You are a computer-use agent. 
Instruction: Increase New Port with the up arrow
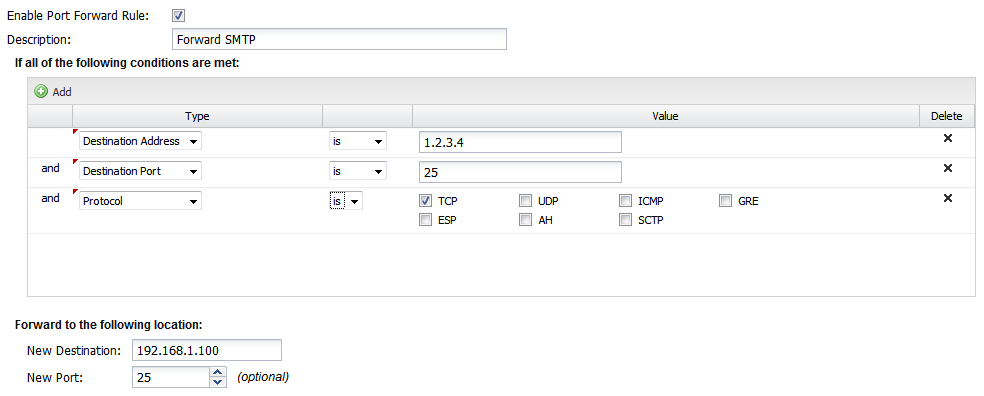pos(218,373)
